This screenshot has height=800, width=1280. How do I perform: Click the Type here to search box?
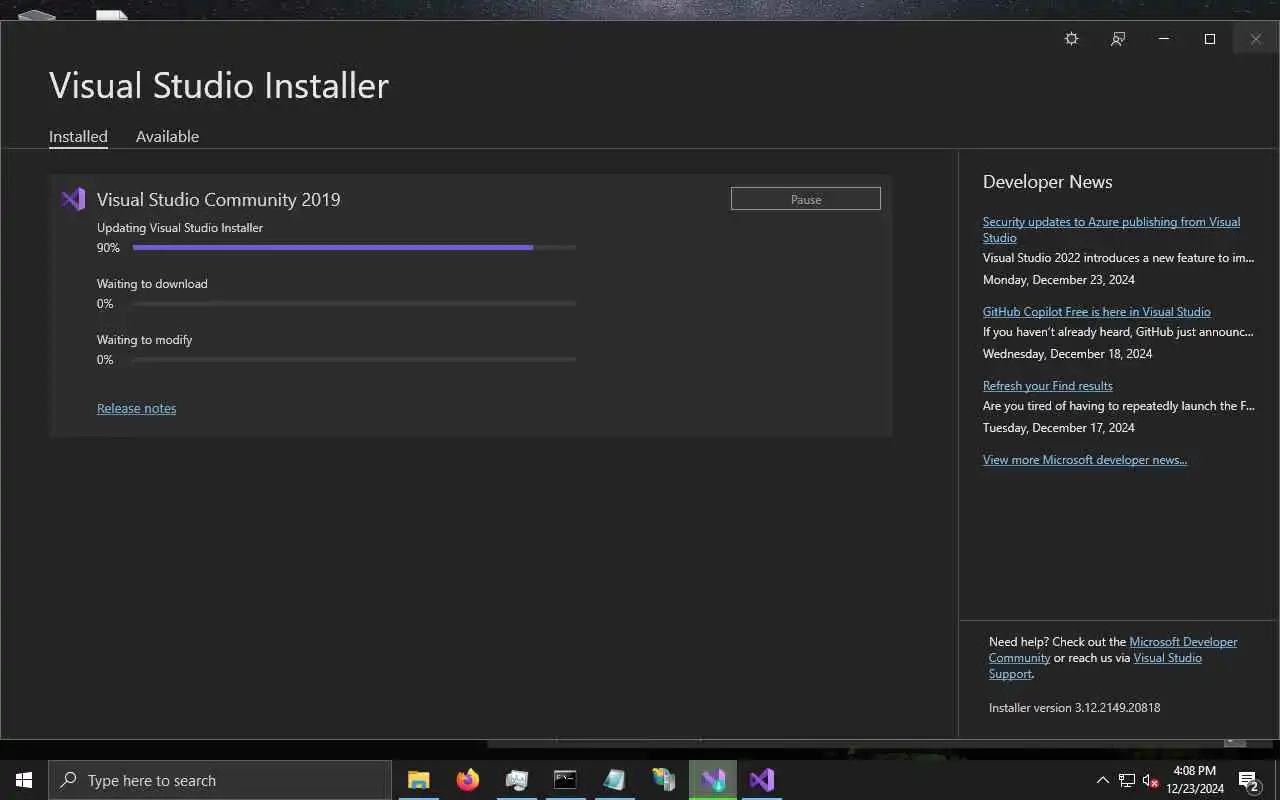coord(220,780)
